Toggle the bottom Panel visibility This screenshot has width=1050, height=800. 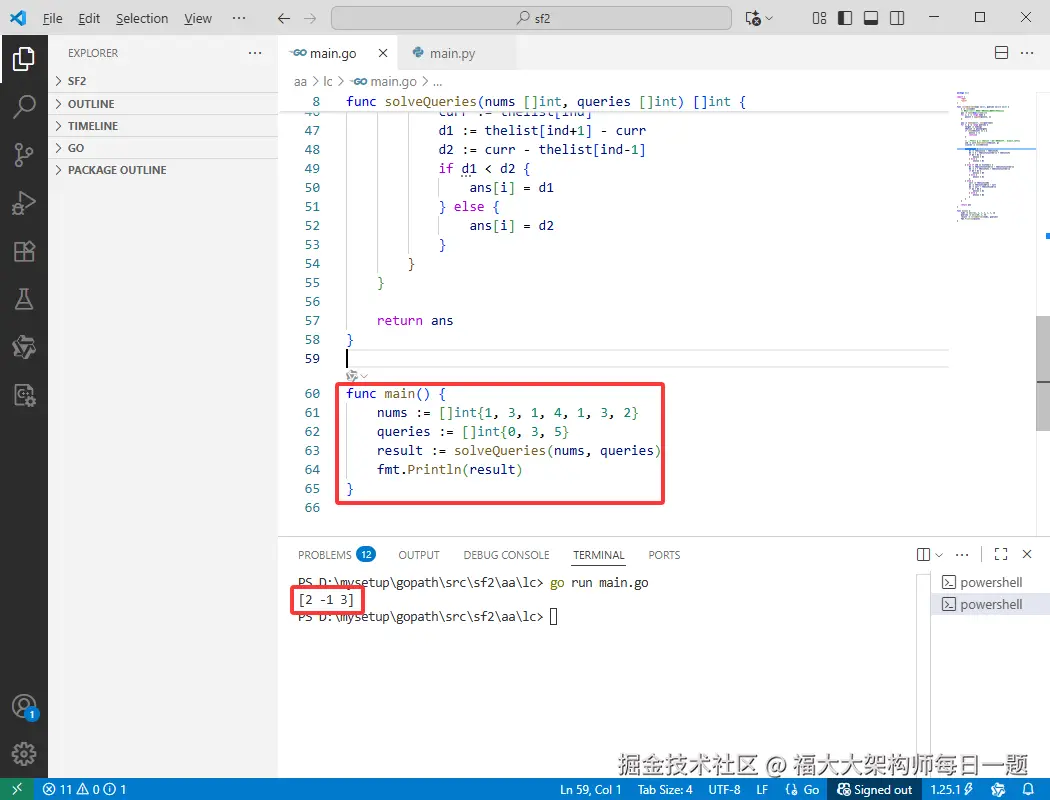click(871, 18)
